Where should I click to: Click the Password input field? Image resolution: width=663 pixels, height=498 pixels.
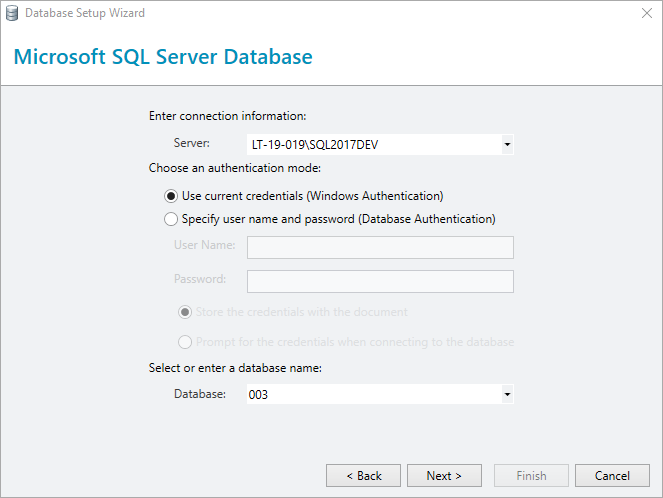[380, 282]
